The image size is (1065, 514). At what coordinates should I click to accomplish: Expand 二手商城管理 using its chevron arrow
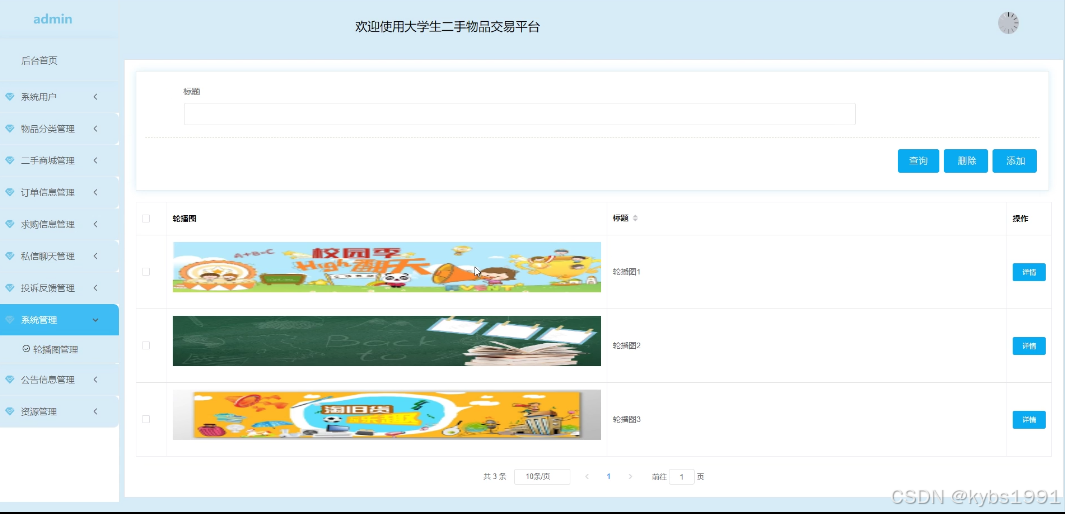pos(96,161)
